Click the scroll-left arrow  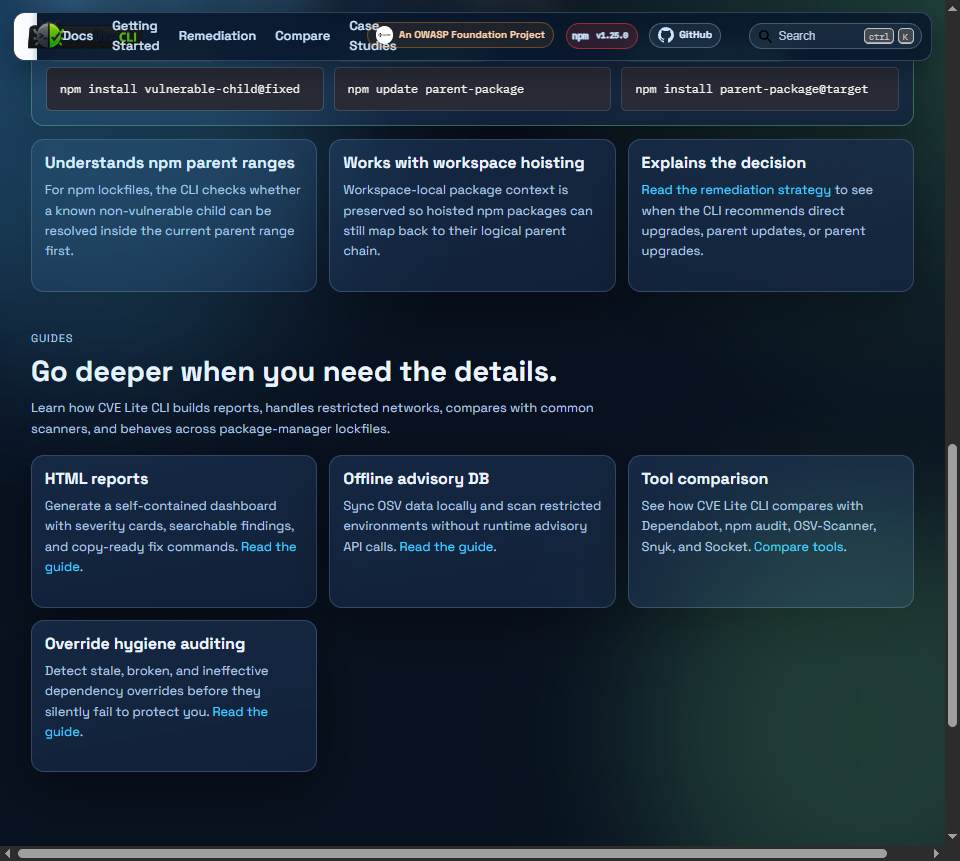pos(7,854)
